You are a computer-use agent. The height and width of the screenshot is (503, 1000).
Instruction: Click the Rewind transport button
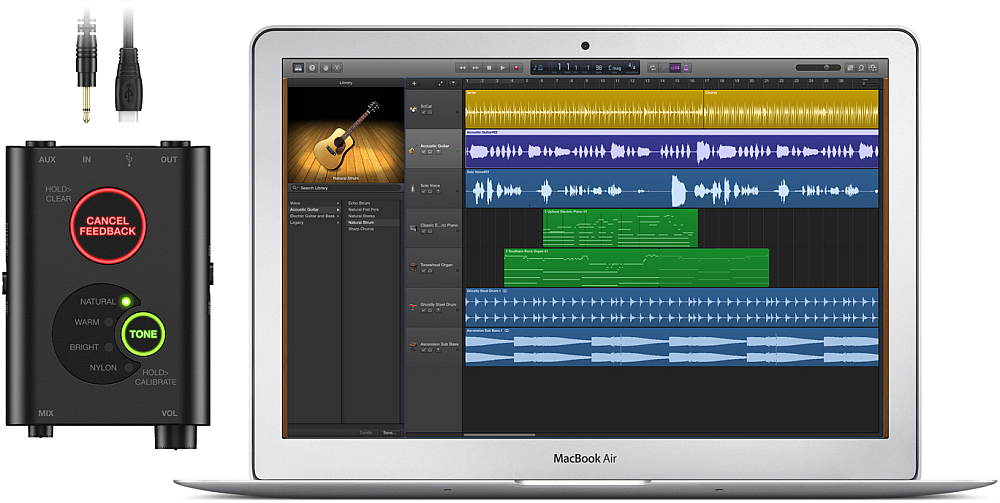[x=463, y=67]
